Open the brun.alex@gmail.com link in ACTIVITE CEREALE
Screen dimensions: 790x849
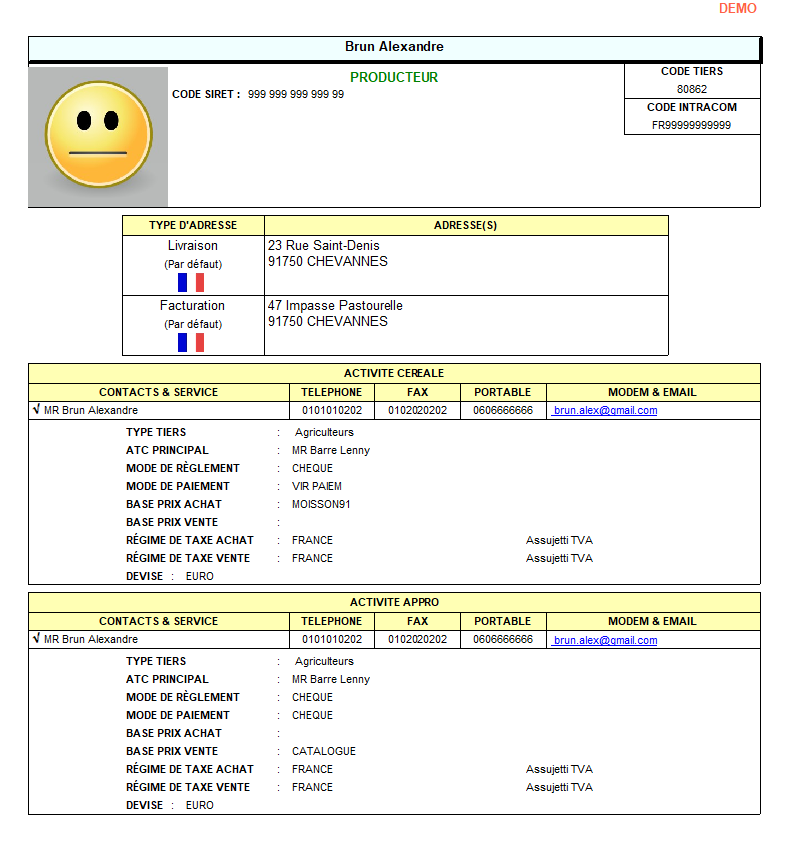tap(605, 411)
